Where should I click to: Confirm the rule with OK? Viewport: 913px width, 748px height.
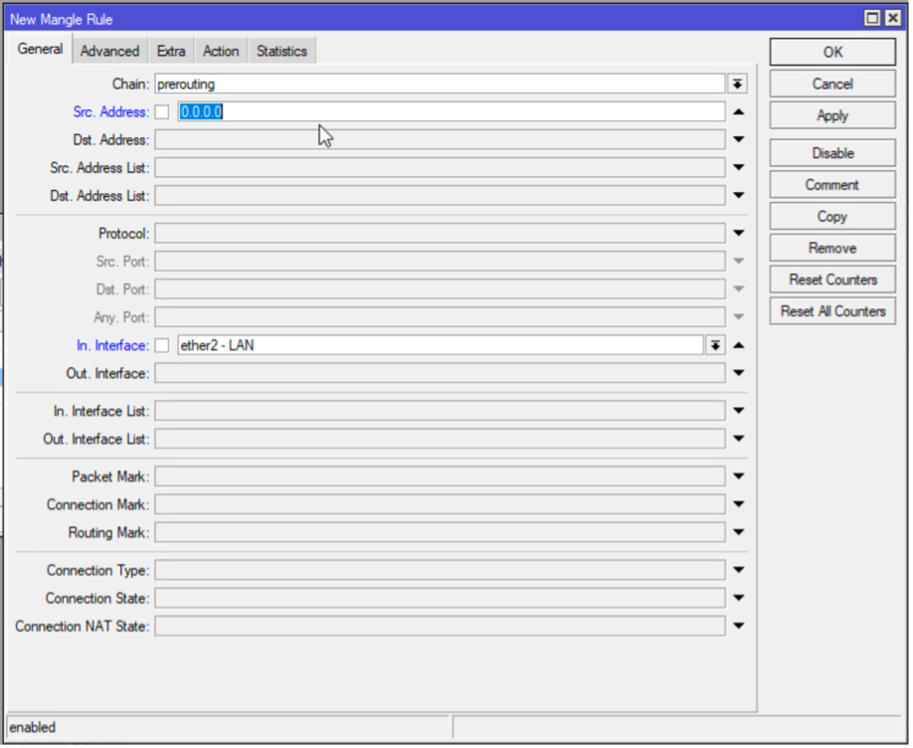click(x=832, y=51)
